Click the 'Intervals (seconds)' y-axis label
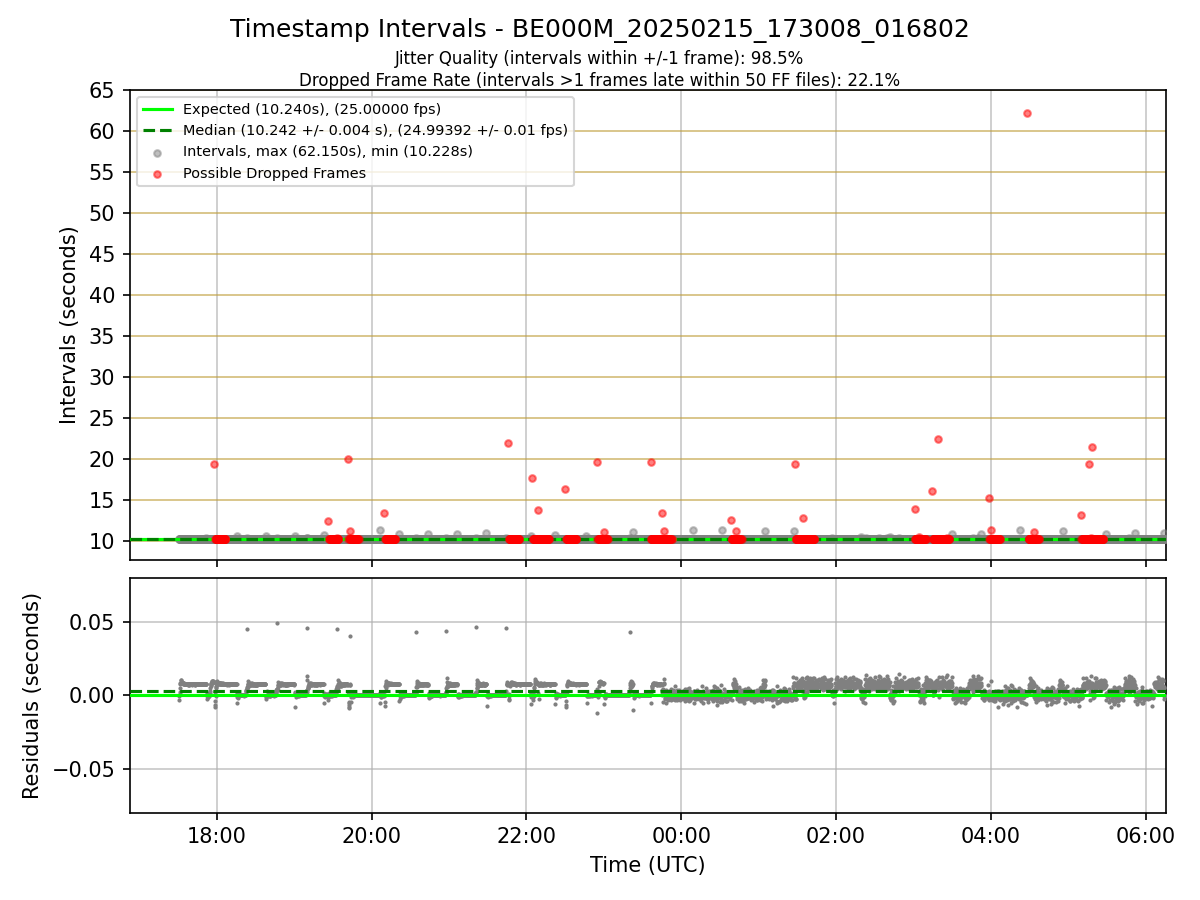 [x=68, y=325]
